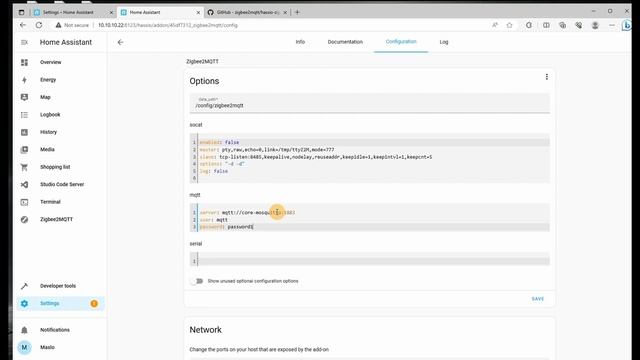Open the Map sidebar icon
The height and width of the screenshot is (360, 640).
(x=24, y=97)
